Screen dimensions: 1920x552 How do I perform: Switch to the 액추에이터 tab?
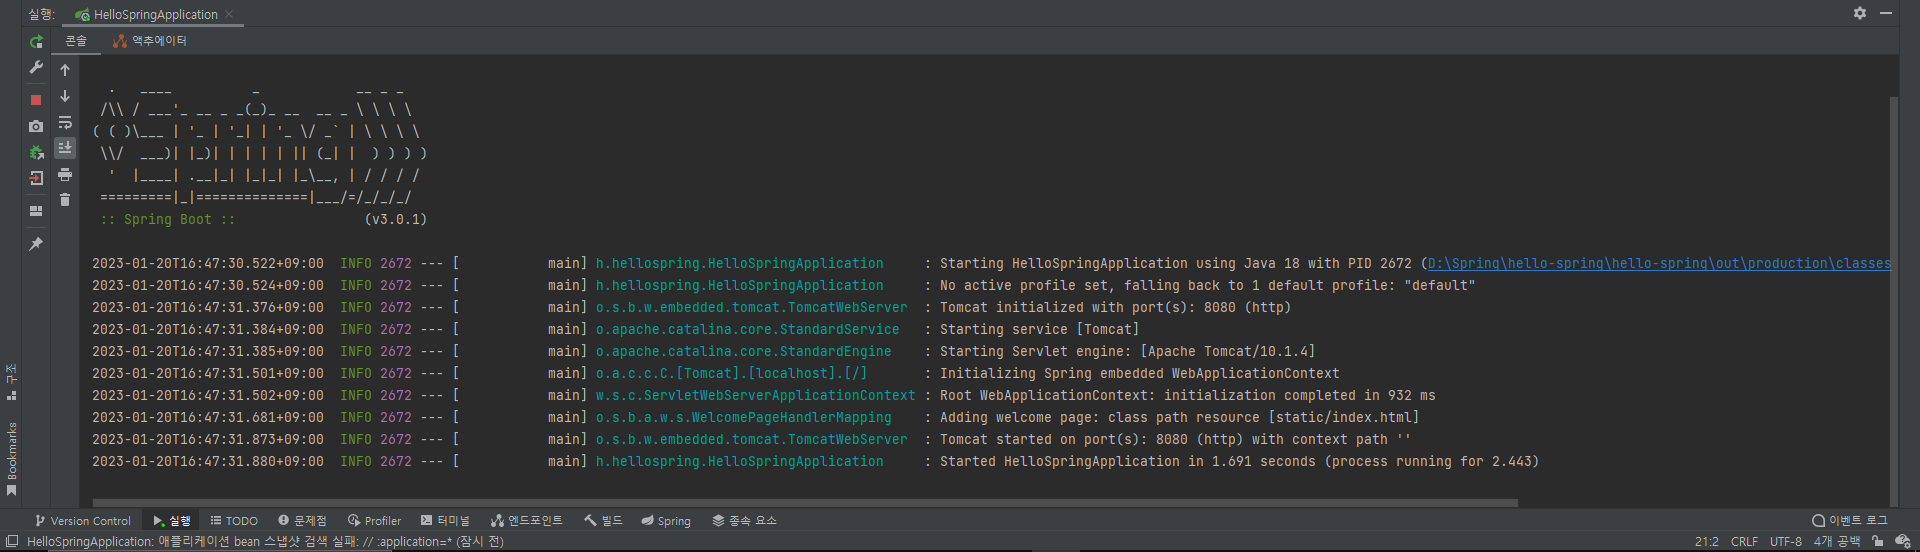coord(150,41)
